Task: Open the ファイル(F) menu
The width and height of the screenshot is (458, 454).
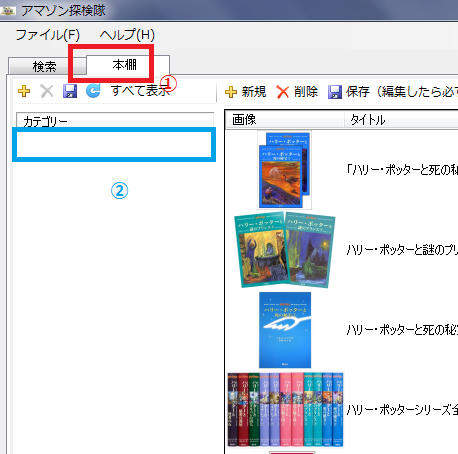Action: point(48,35)
